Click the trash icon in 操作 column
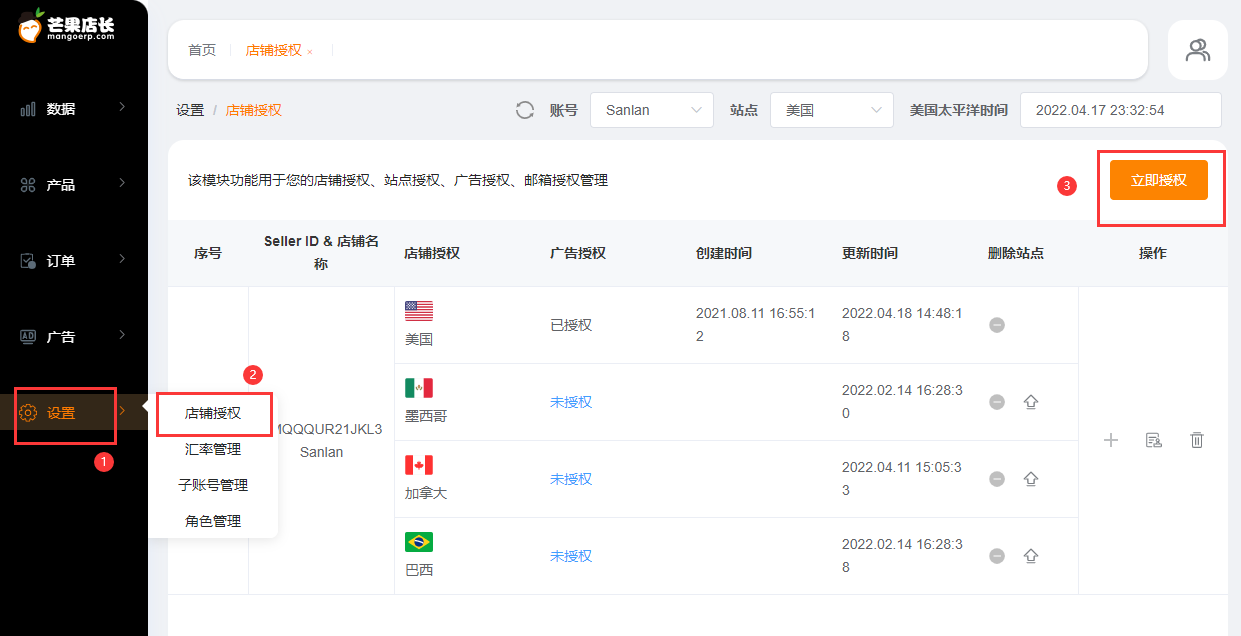The image size is (1241, 636). coord(1197,440)
